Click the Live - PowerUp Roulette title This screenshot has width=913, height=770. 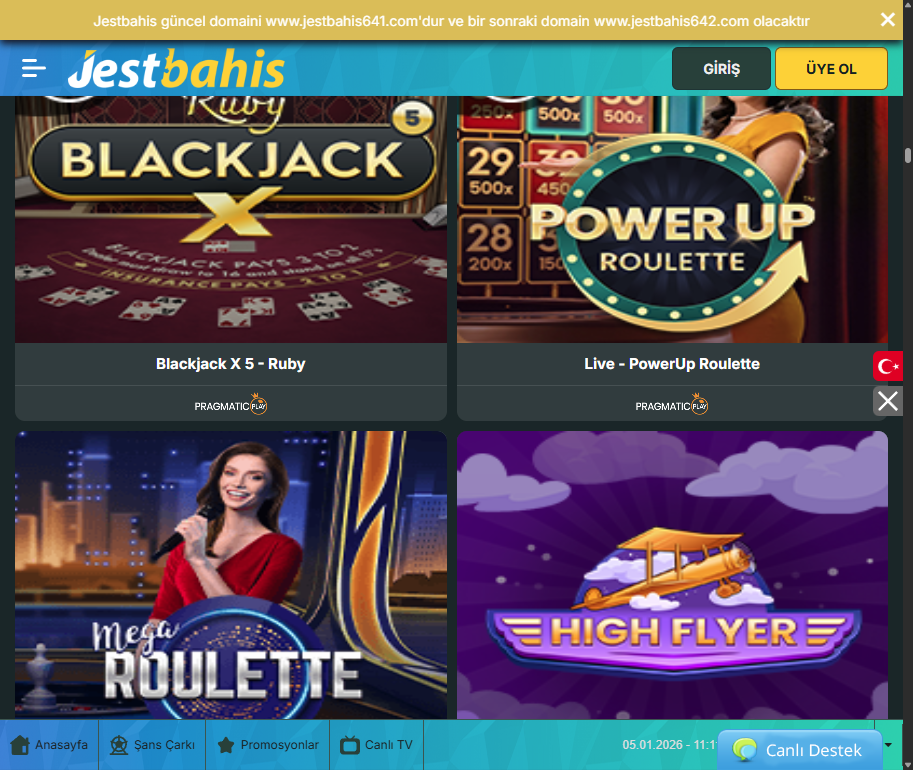coord(672,364)
